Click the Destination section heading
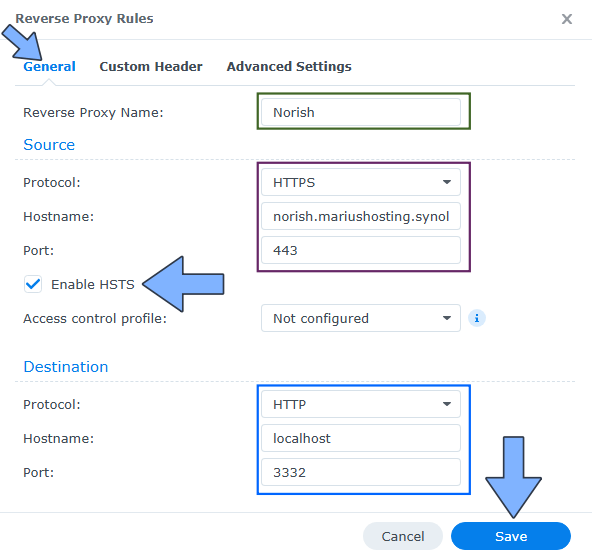Screen dimensions: 592x556 point(66,367)
